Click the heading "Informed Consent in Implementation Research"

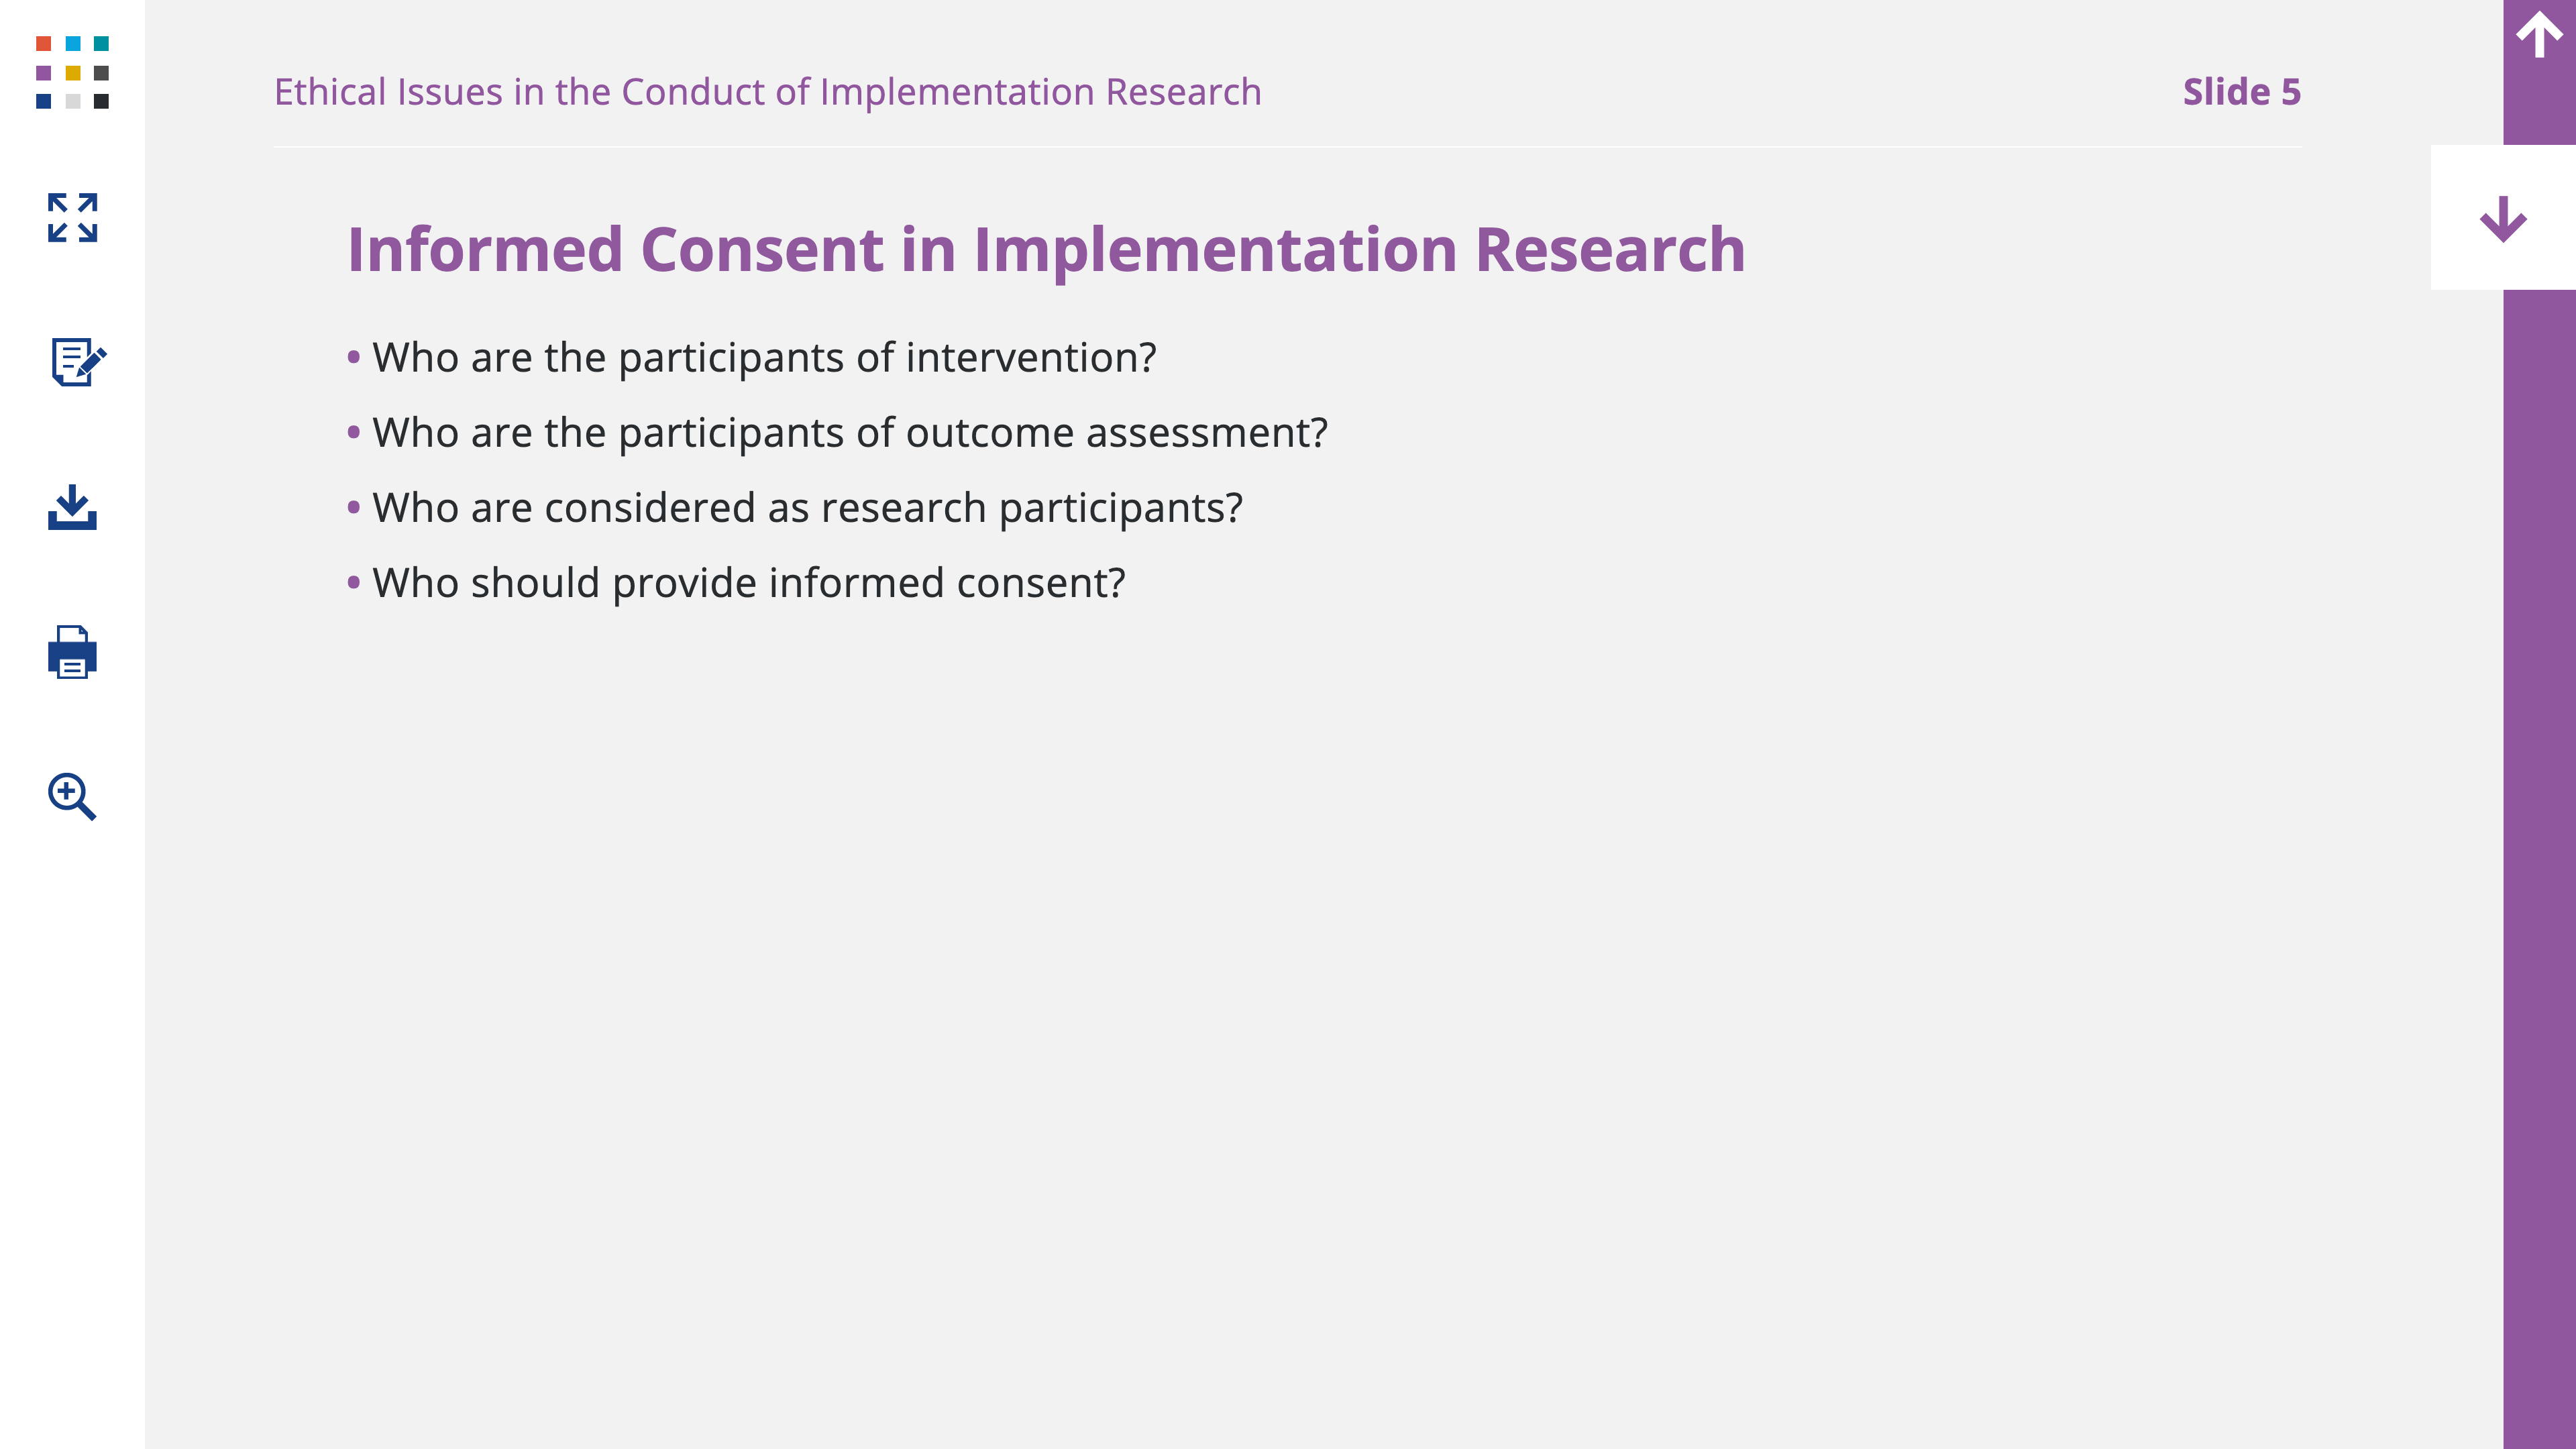[1046, 250]
